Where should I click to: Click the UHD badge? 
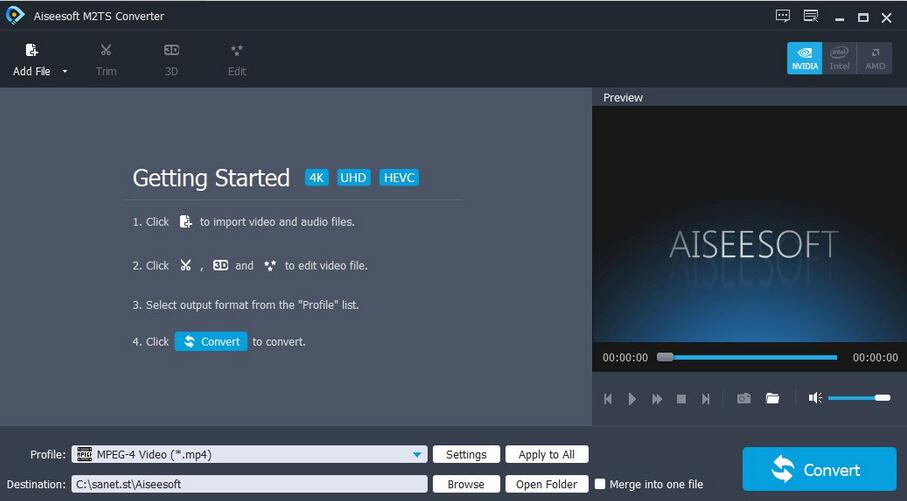(x=353, y=178)
